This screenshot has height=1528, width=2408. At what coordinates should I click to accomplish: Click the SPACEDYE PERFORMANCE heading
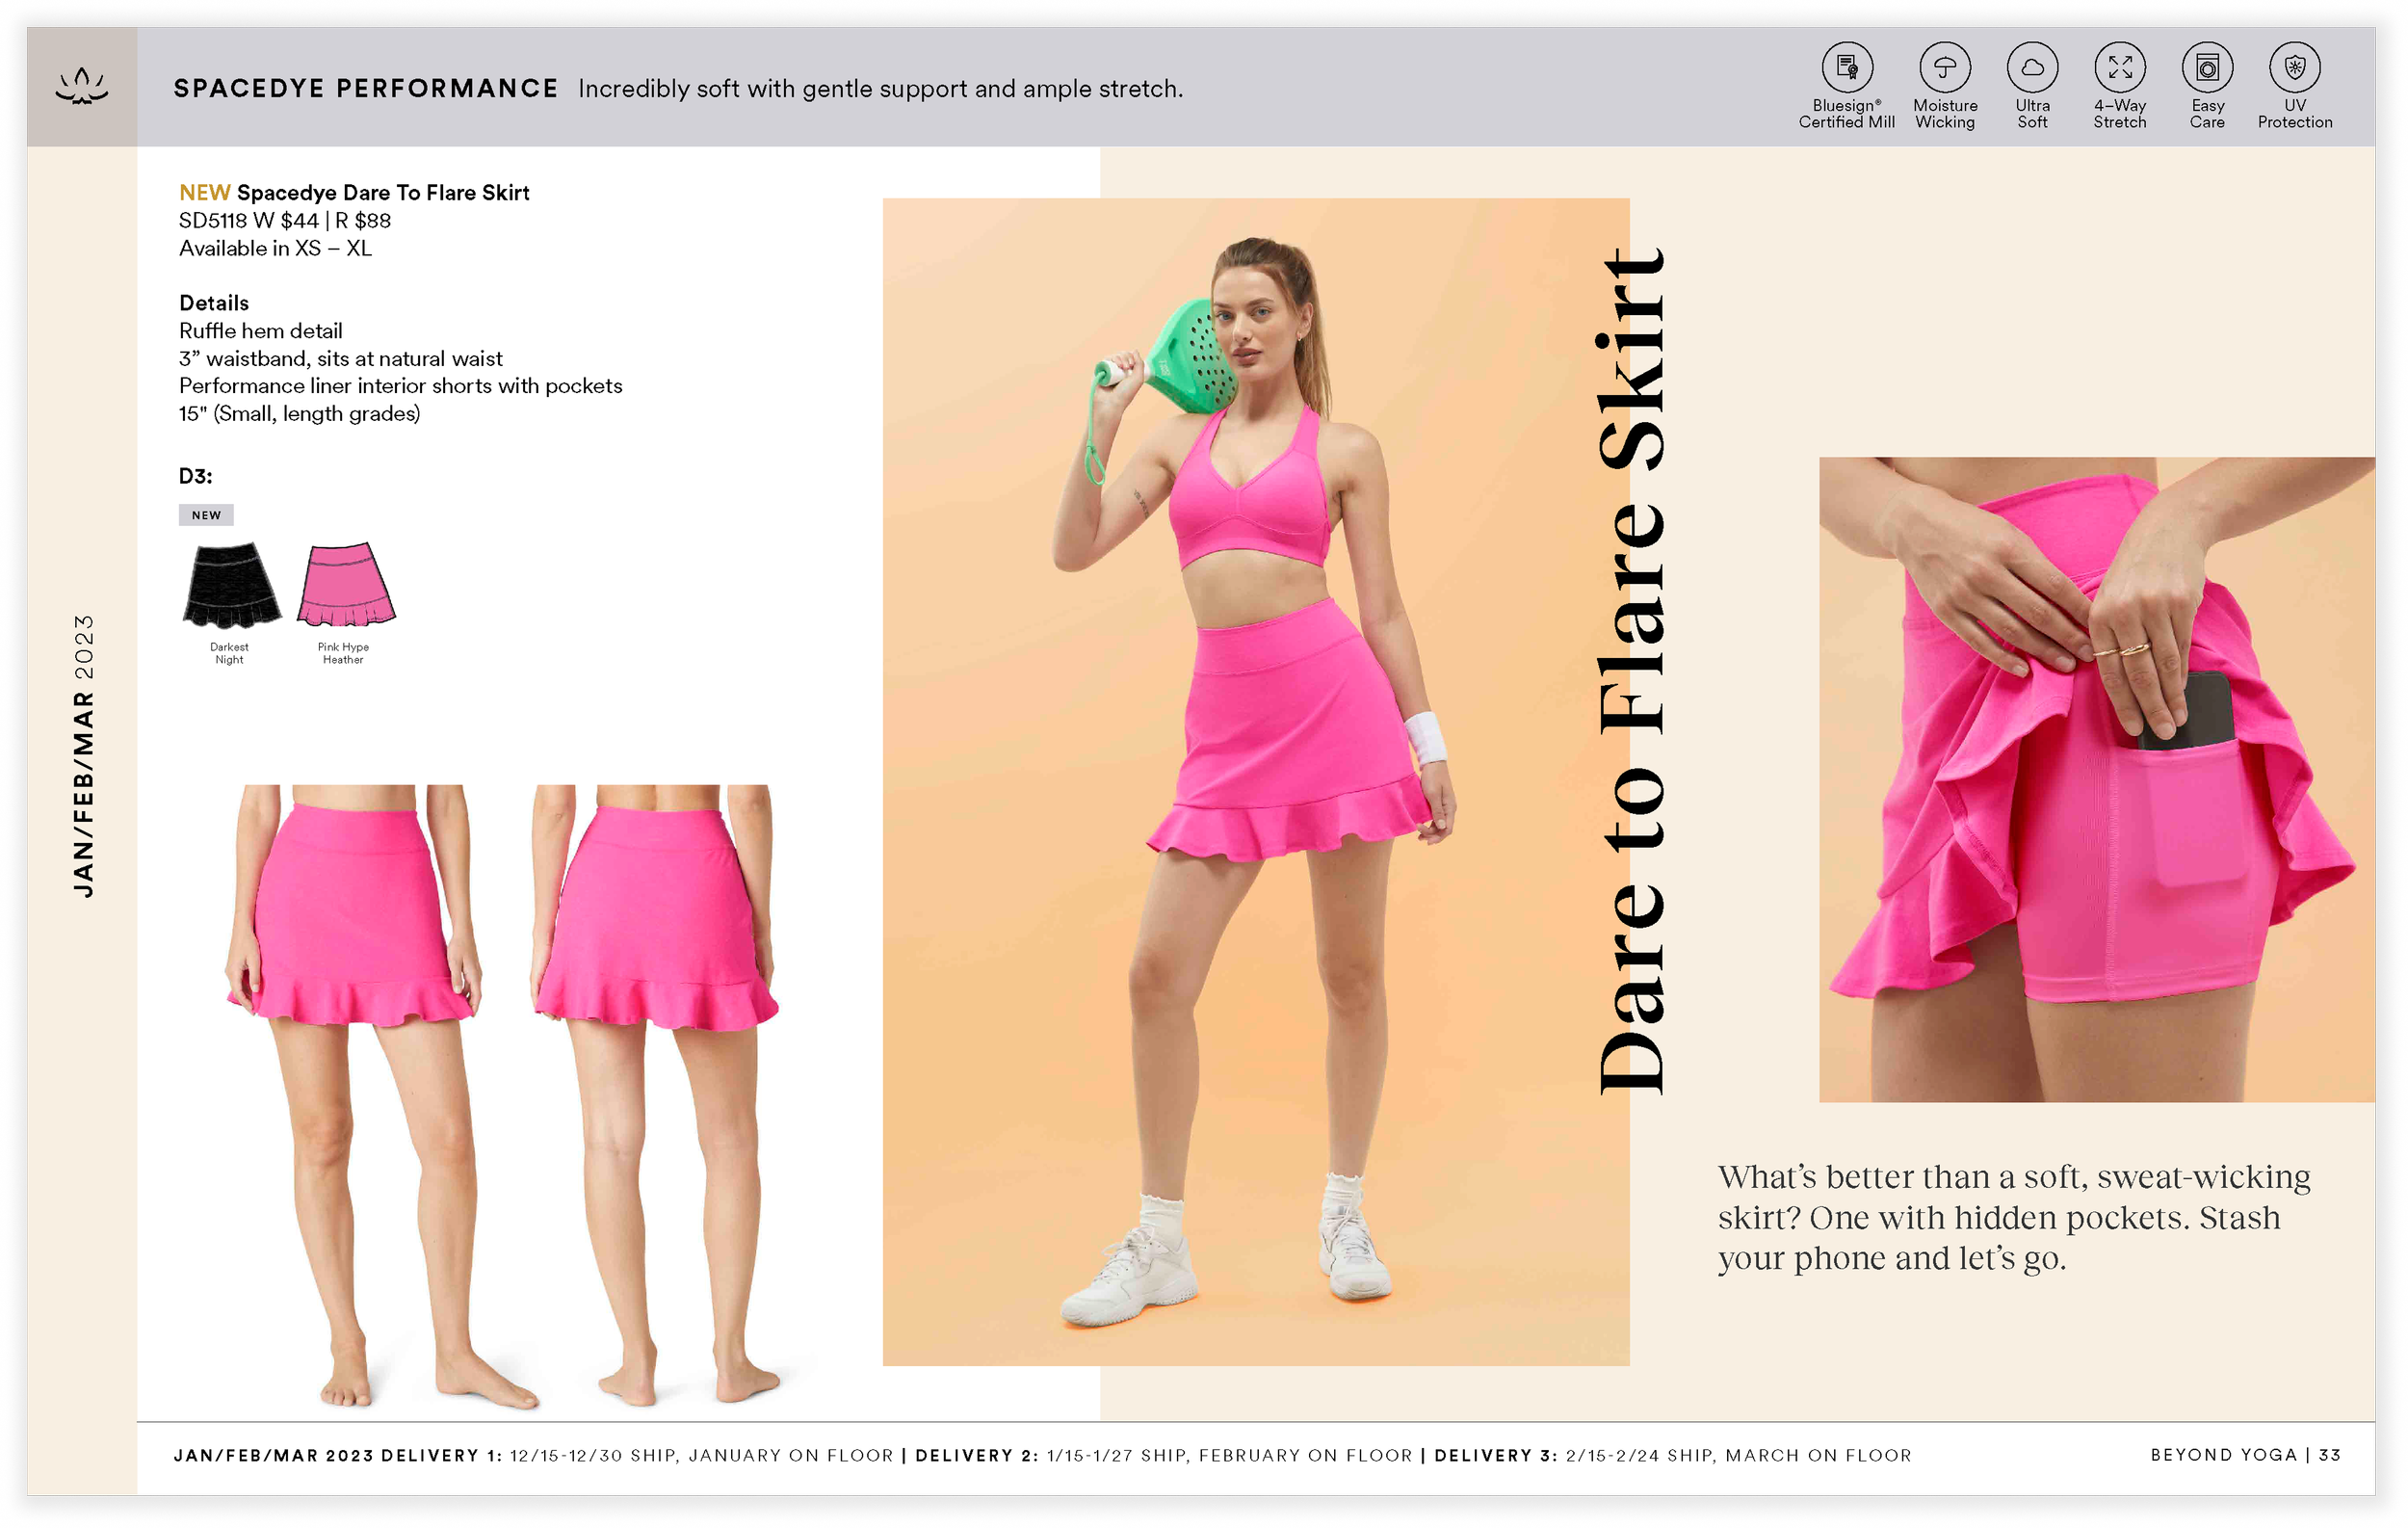coord(366,89)
